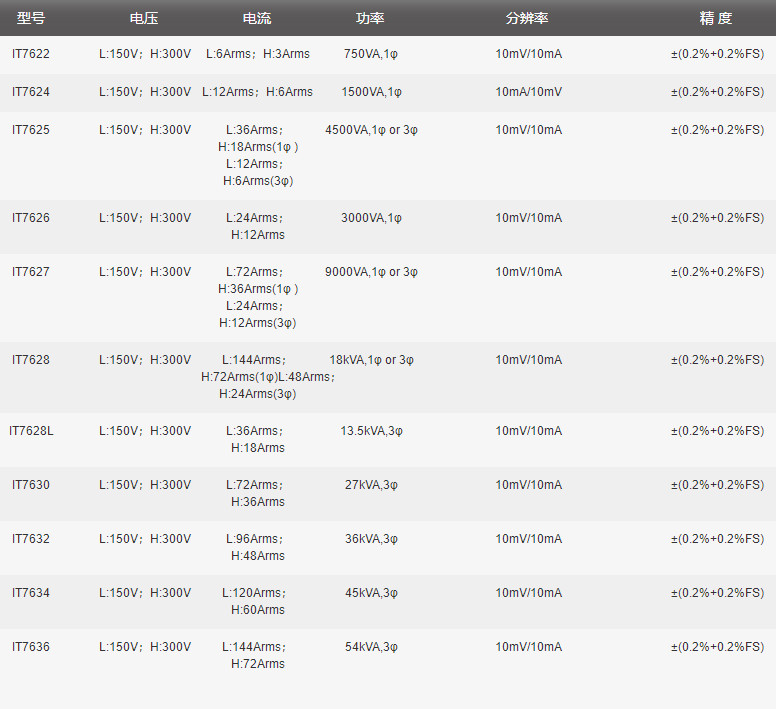Click voltage cell in IT7626 row

(x=145, y=218)
